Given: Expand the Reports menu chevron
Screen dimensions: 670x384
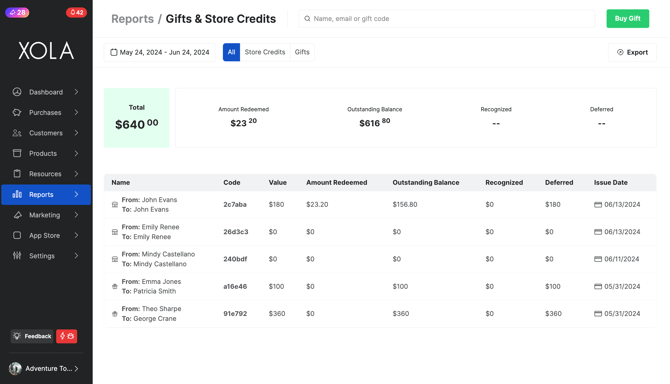Looking at the screenshot, I should 76,194.
